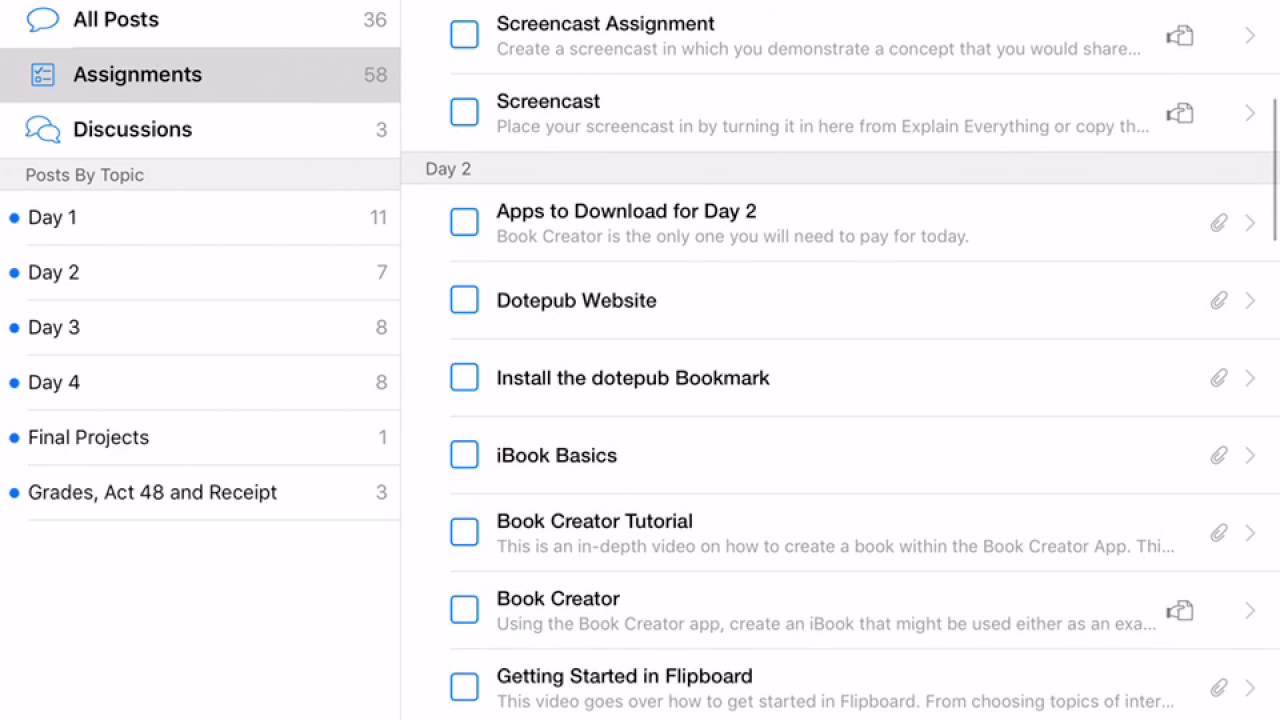The height and width of the screenshot is (720, 1280).
Task: Mark Screencast item as done
Action: 464,112
